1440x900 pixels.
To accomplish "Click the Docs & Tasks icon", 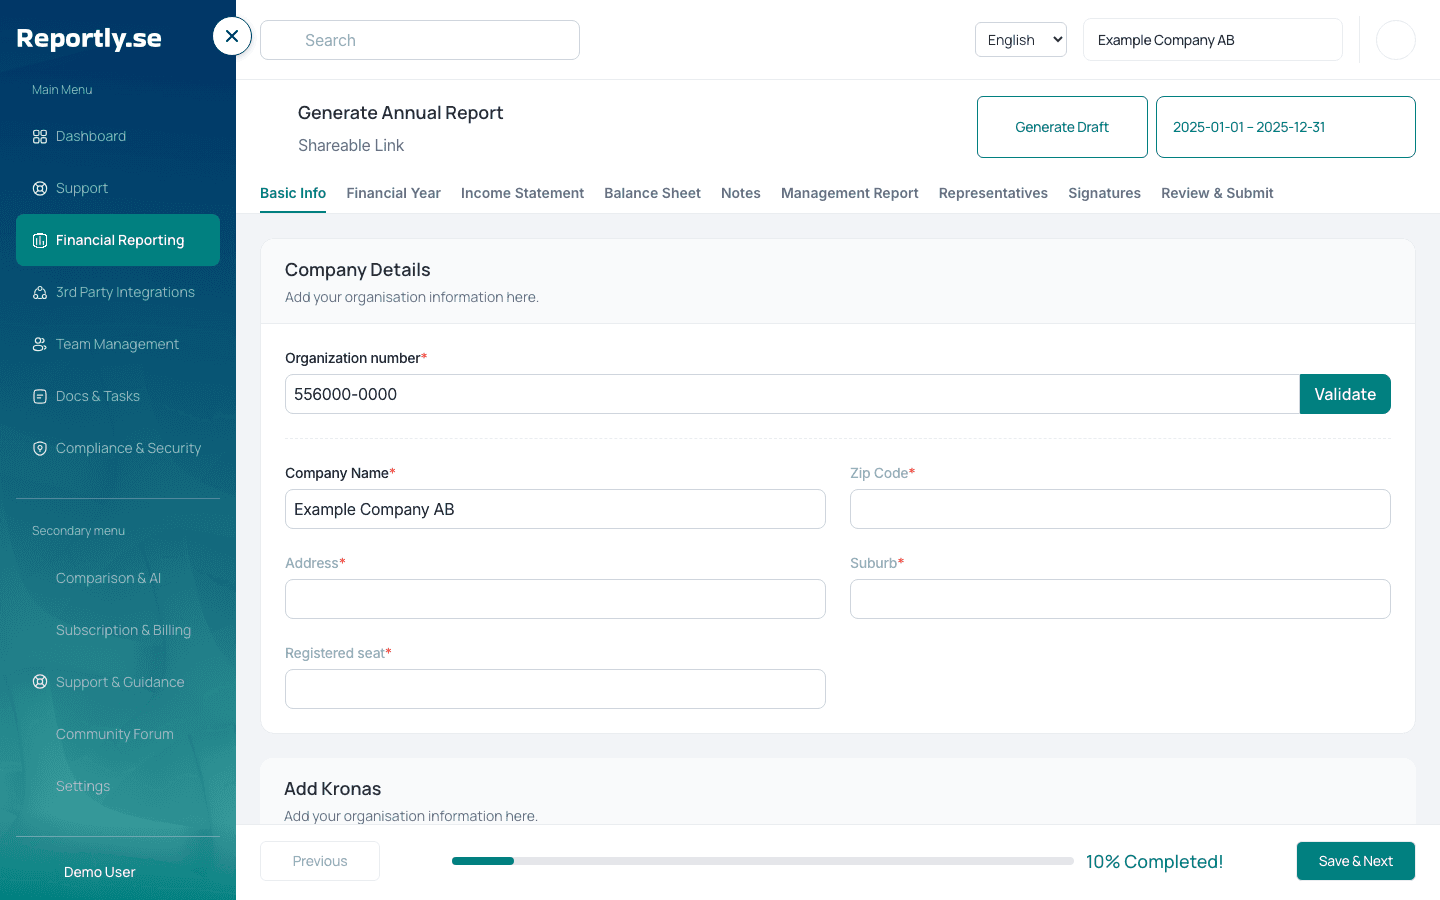I will tap(40, 396).
